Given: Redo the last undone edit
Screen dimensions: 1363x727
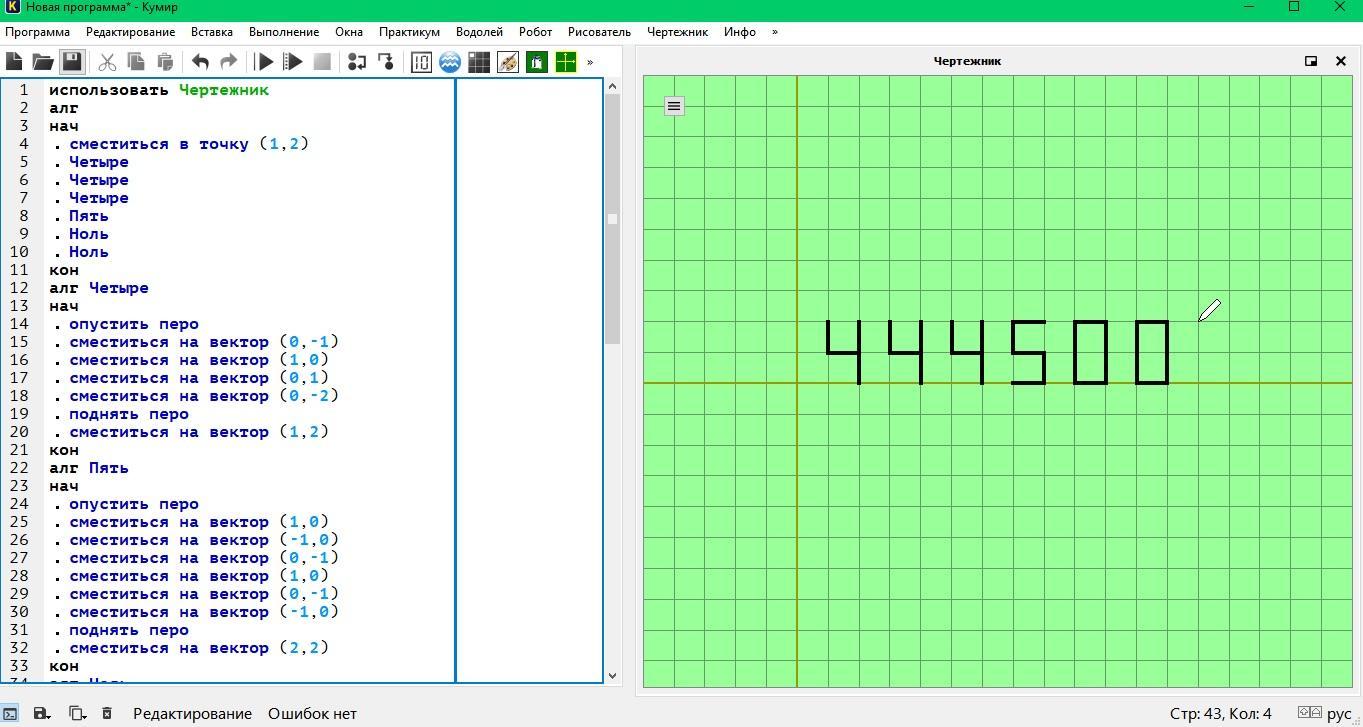Looking at the screenshot, I should (x=228, y=62).
